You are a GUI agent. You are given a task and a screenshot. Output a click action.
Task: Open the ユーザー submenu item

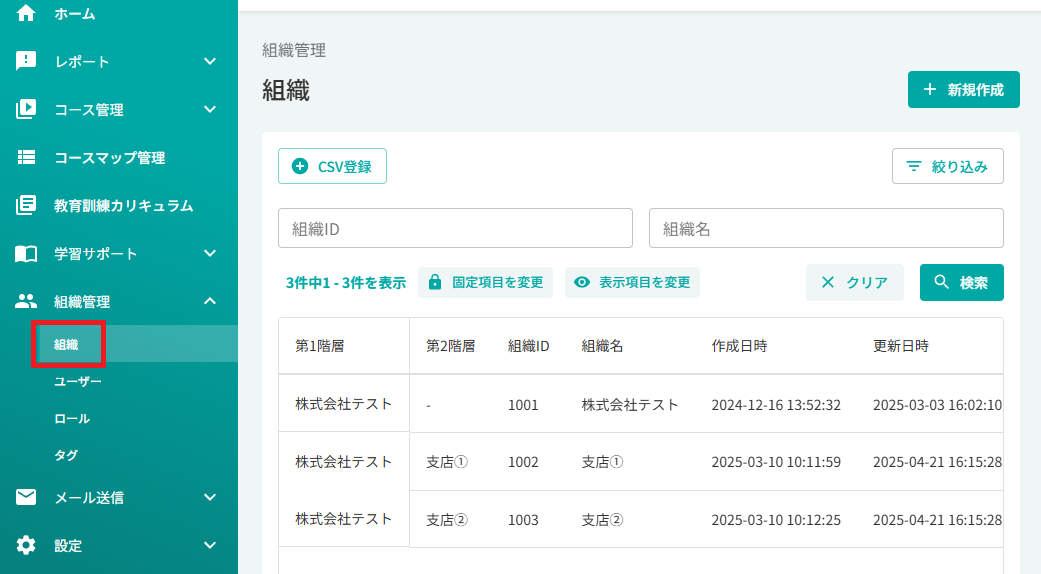tap(78, 382)
